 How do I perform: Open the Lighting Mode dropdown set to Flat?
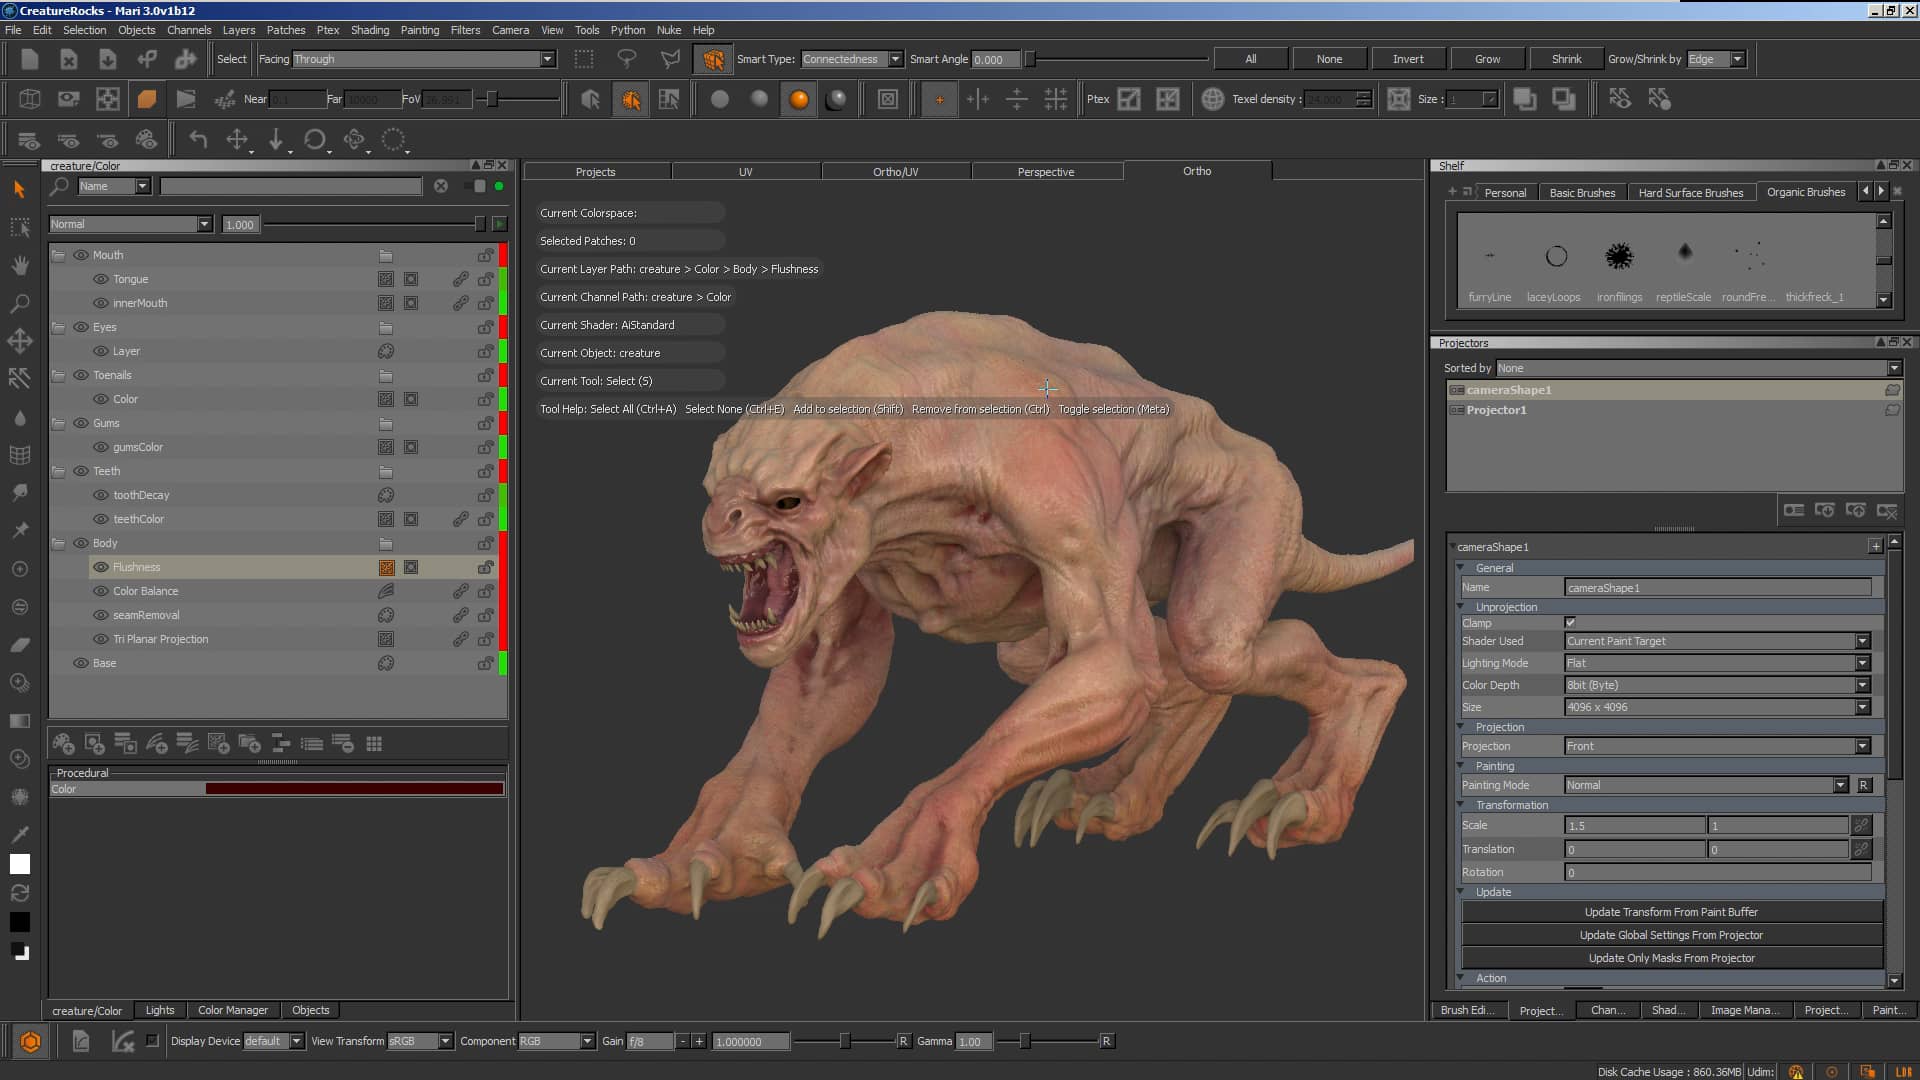1716,663
